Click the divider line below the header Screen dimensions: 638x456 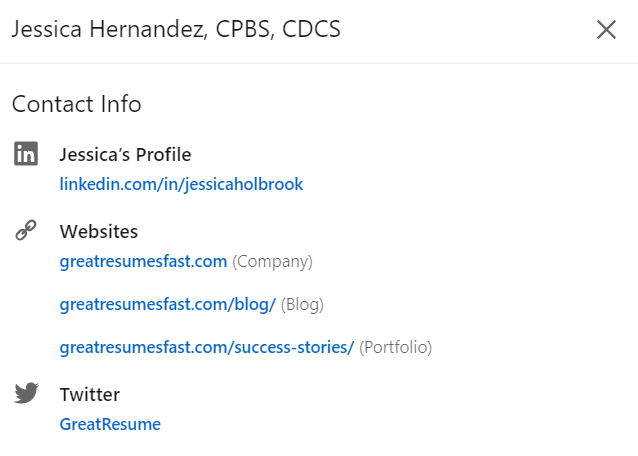[x=319, y=63]
